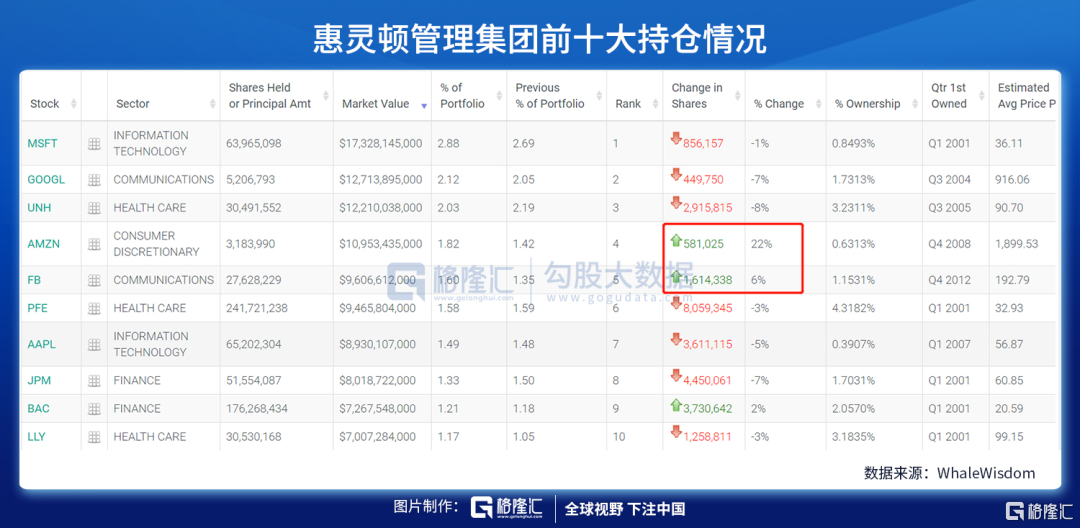Select BAC shares held 176,268,434
The width and height of the screenshot is (1080, 528).
256,409
